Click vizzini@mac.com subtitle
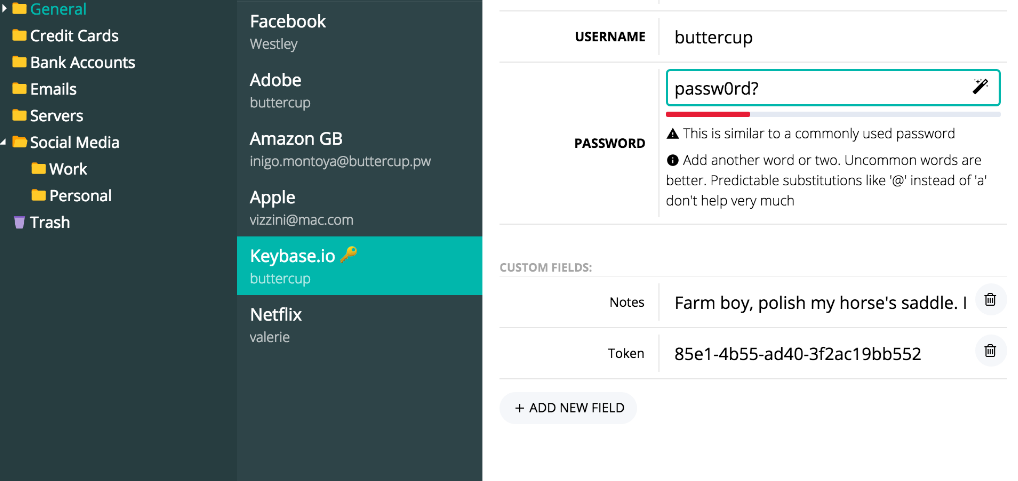The height and width of the screenshot is (481, 1018). [x=301, y=219]
